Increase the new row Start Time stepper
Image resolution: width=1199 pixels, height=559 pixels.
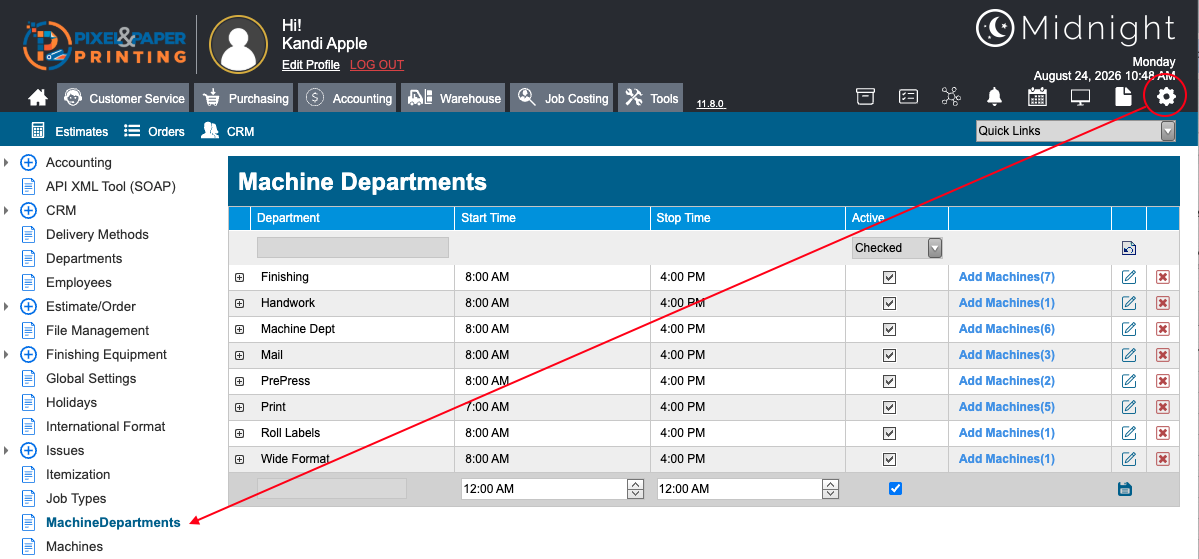tap(635, 484)
